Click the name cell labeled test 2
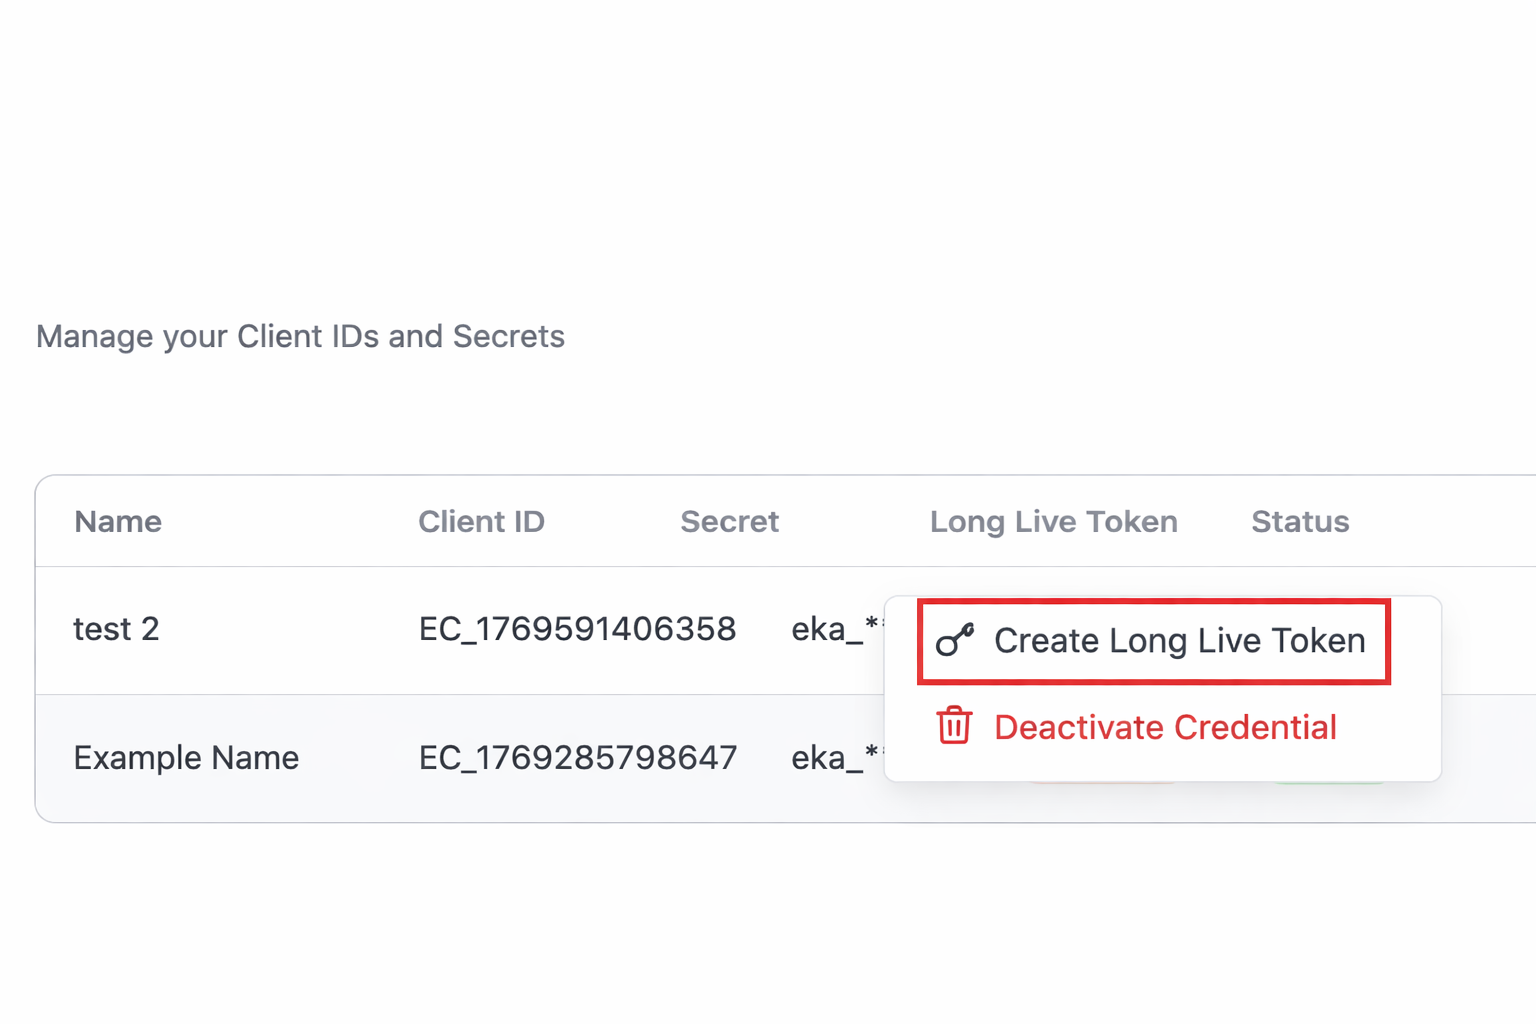Screen dimensions: 1536x1024 (117, 629)
